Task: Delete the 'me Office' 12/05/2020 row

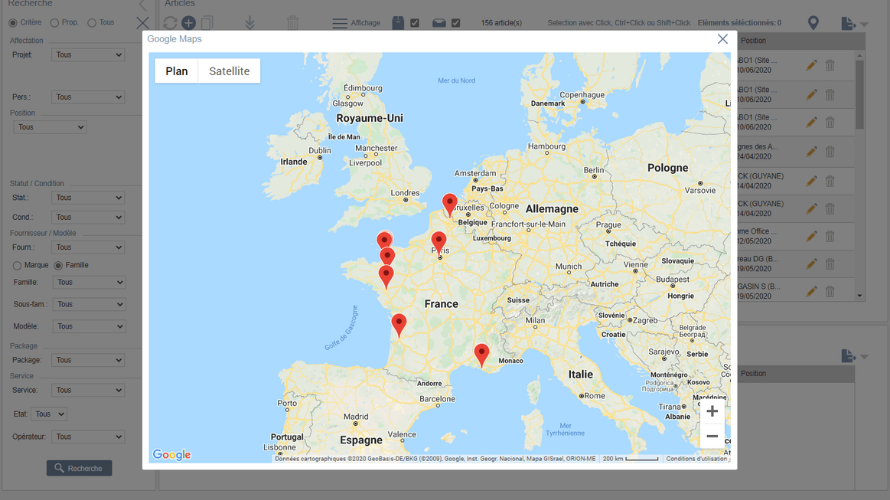Action: coord(830,236)
